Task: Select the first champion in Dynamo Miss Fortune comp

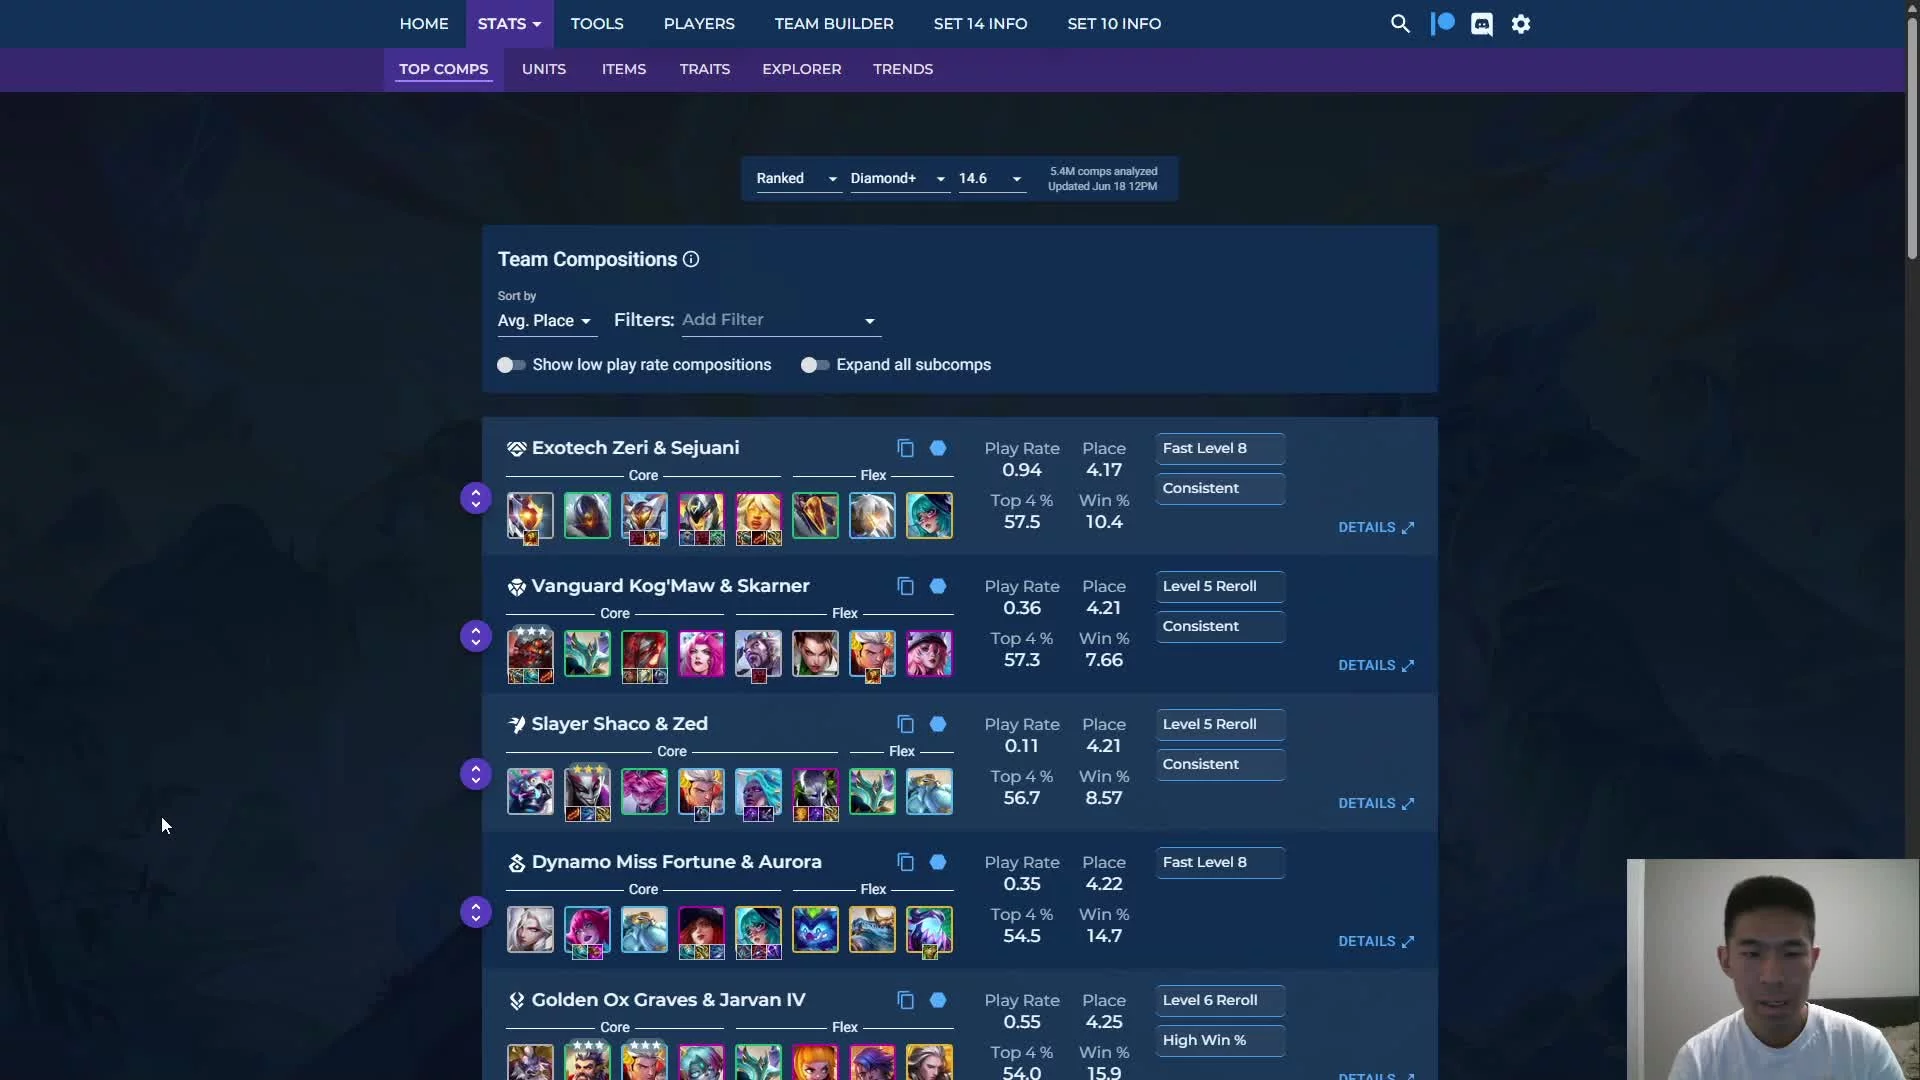Action: click(530, 930)
